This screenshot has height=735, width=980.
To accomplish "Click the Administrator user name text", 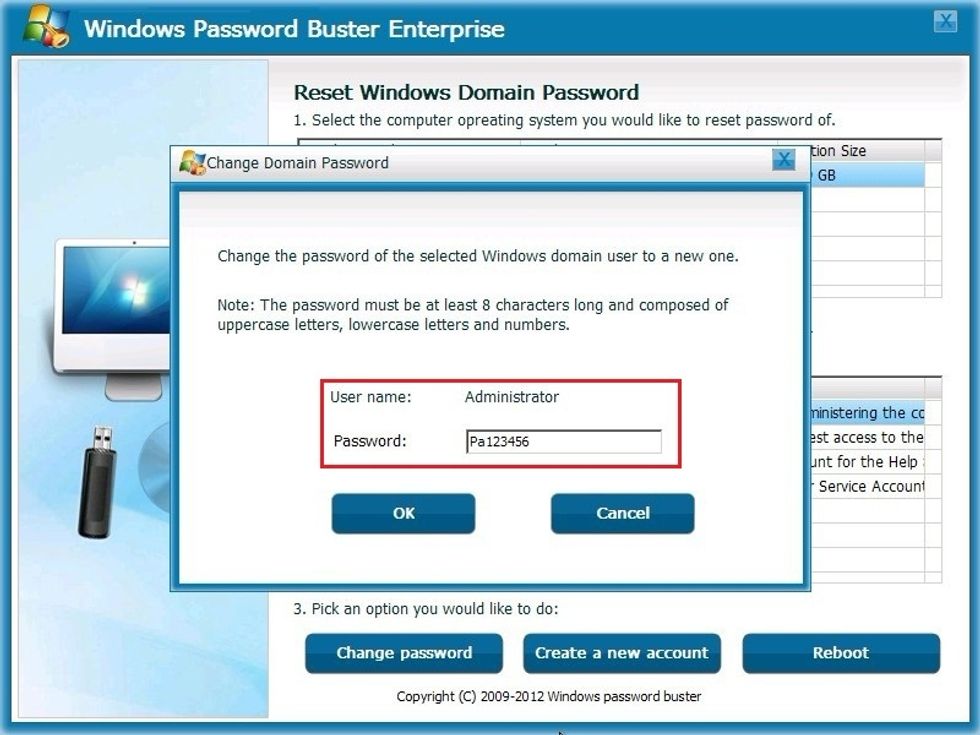I will [512, 397].
